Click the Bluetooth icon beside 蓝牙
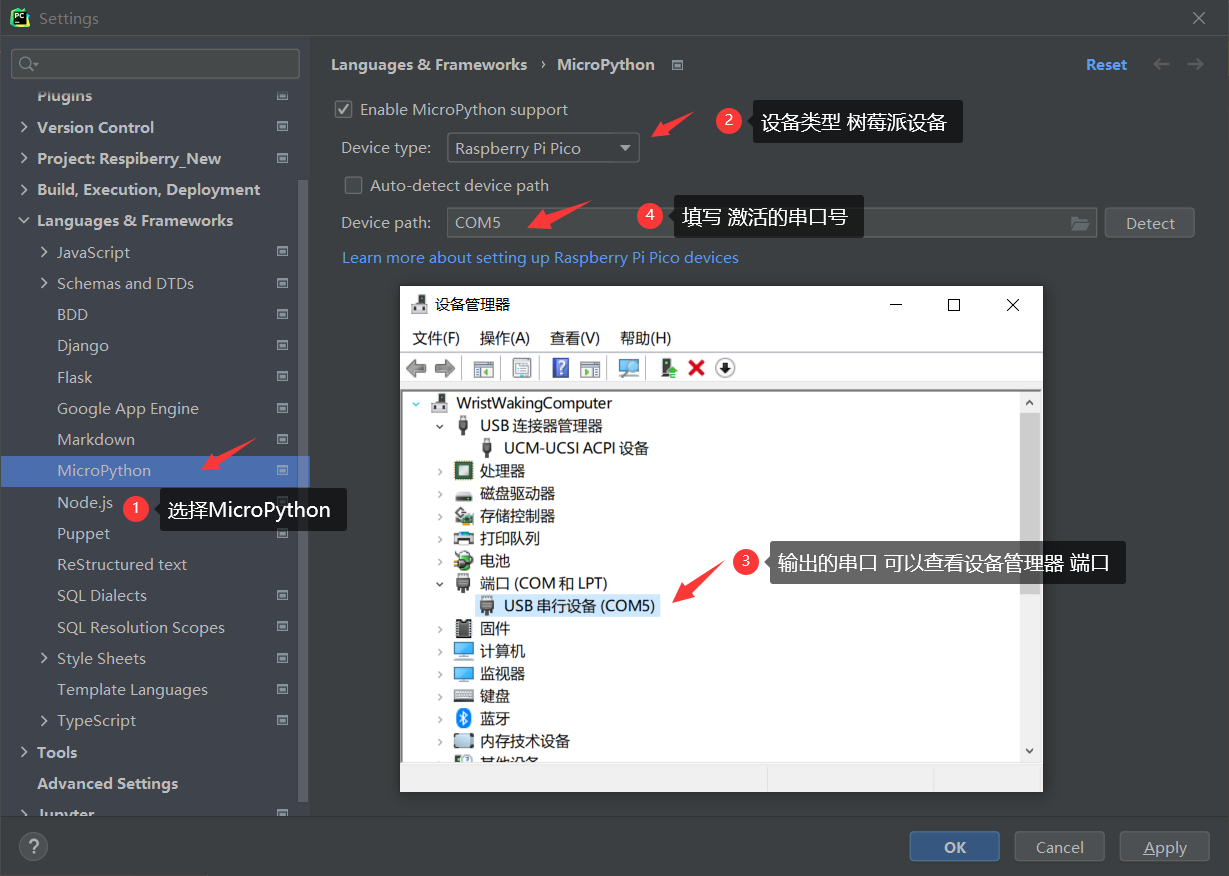 pyautogui.click(x=463, y=718)
